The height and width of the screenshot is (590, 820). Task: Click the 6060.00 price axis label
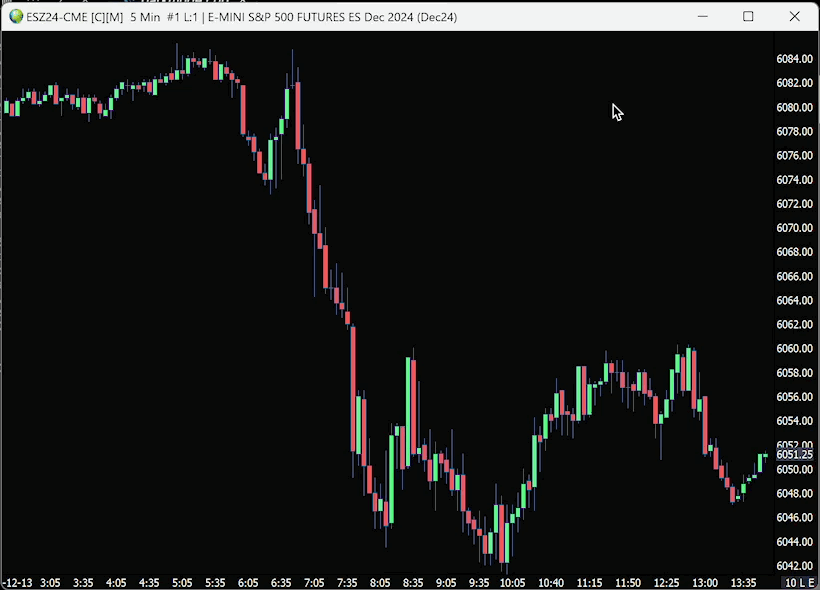[x=794, y=349]
